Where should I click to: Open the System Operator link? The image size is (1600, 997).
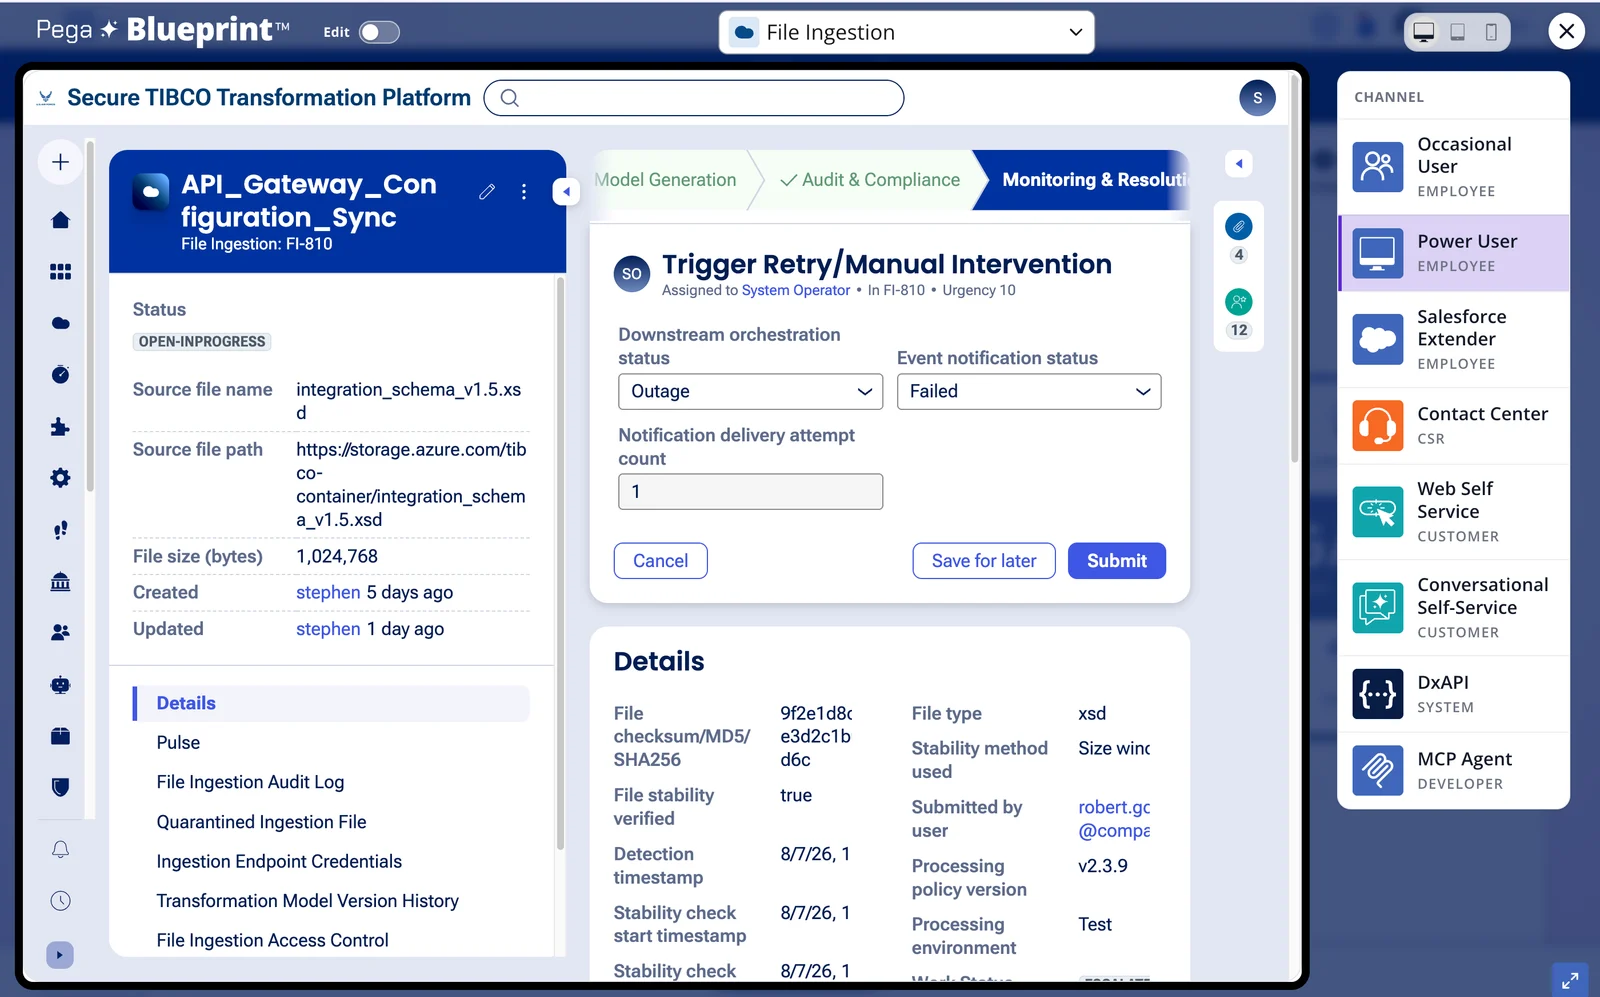tap(796, 290)
